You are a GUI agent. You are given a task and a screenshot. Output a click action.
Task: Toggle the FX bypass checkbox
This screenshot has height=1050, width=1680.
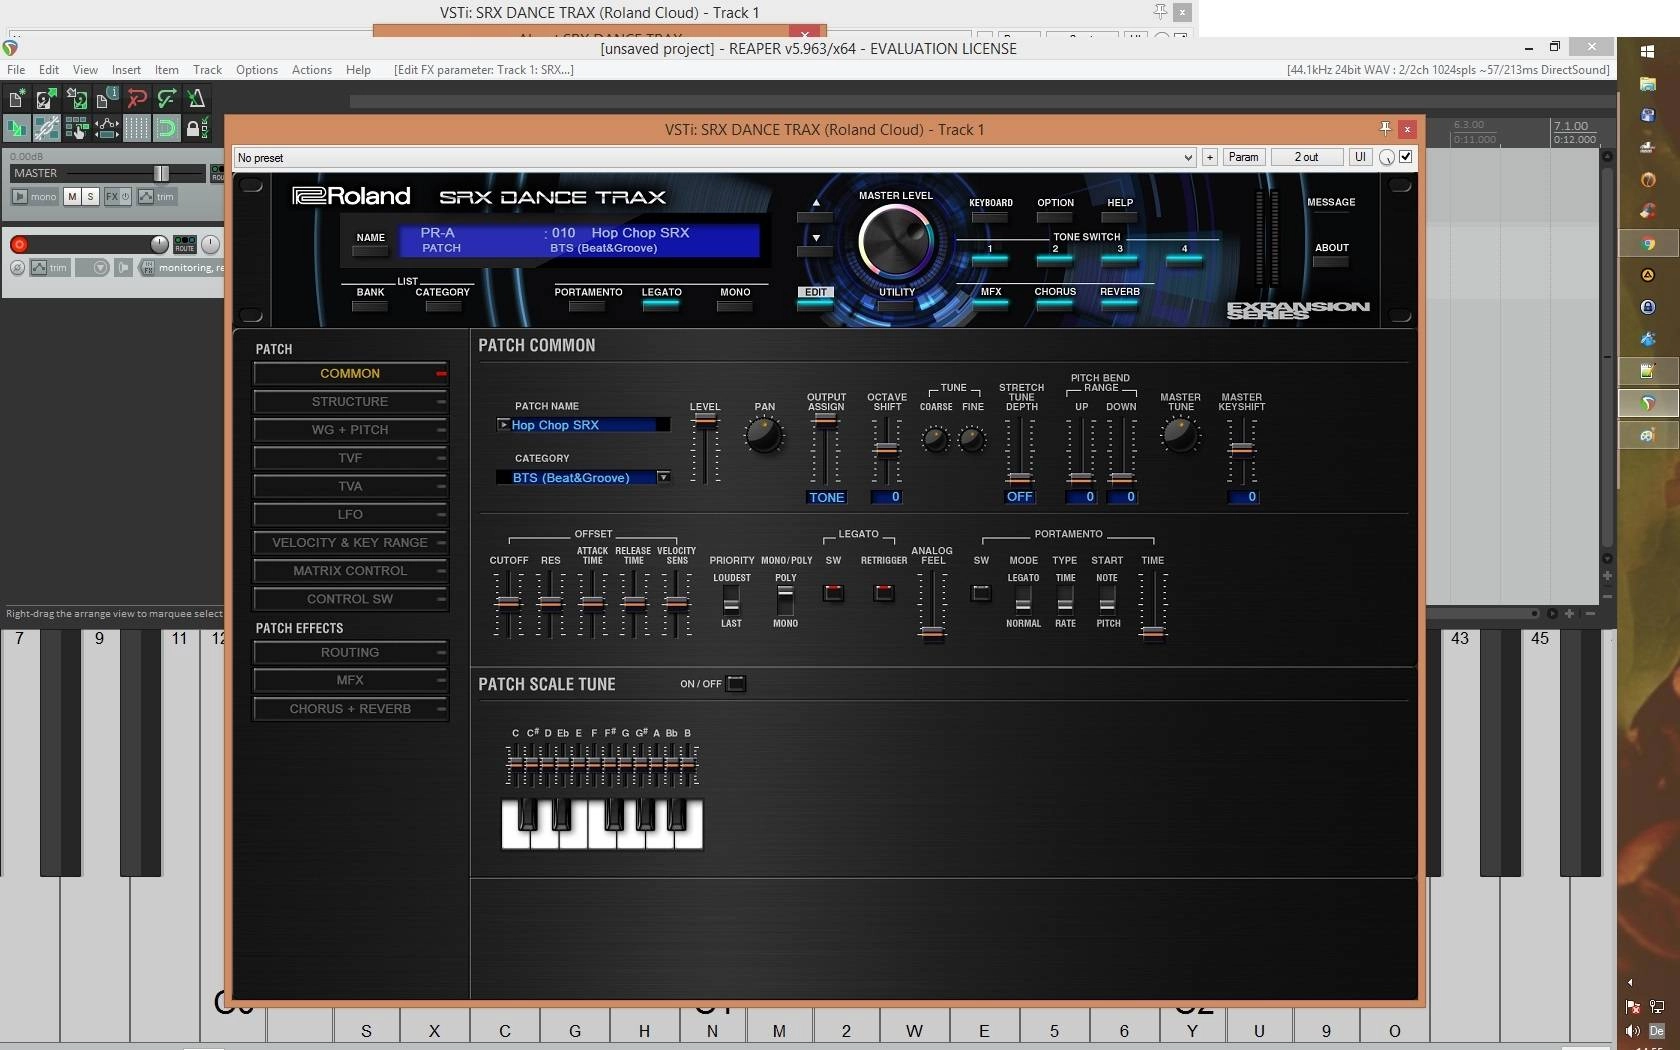[1406, 157]
